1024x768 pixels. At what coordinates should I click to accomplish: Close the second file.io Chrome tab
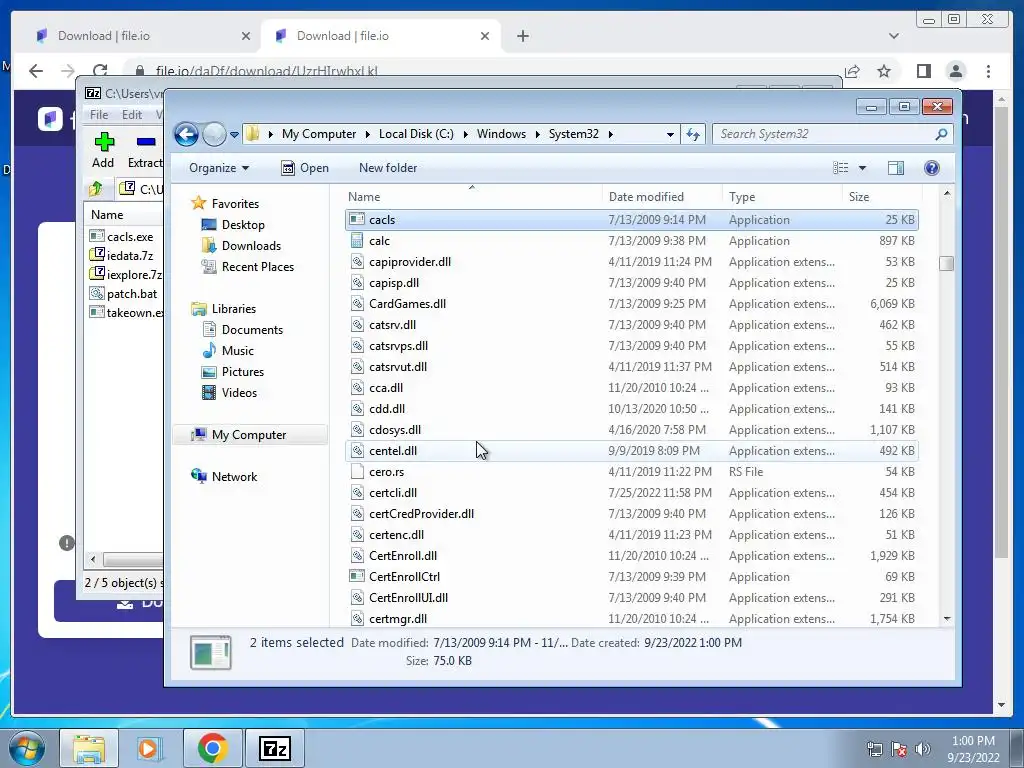pos(485,36)
